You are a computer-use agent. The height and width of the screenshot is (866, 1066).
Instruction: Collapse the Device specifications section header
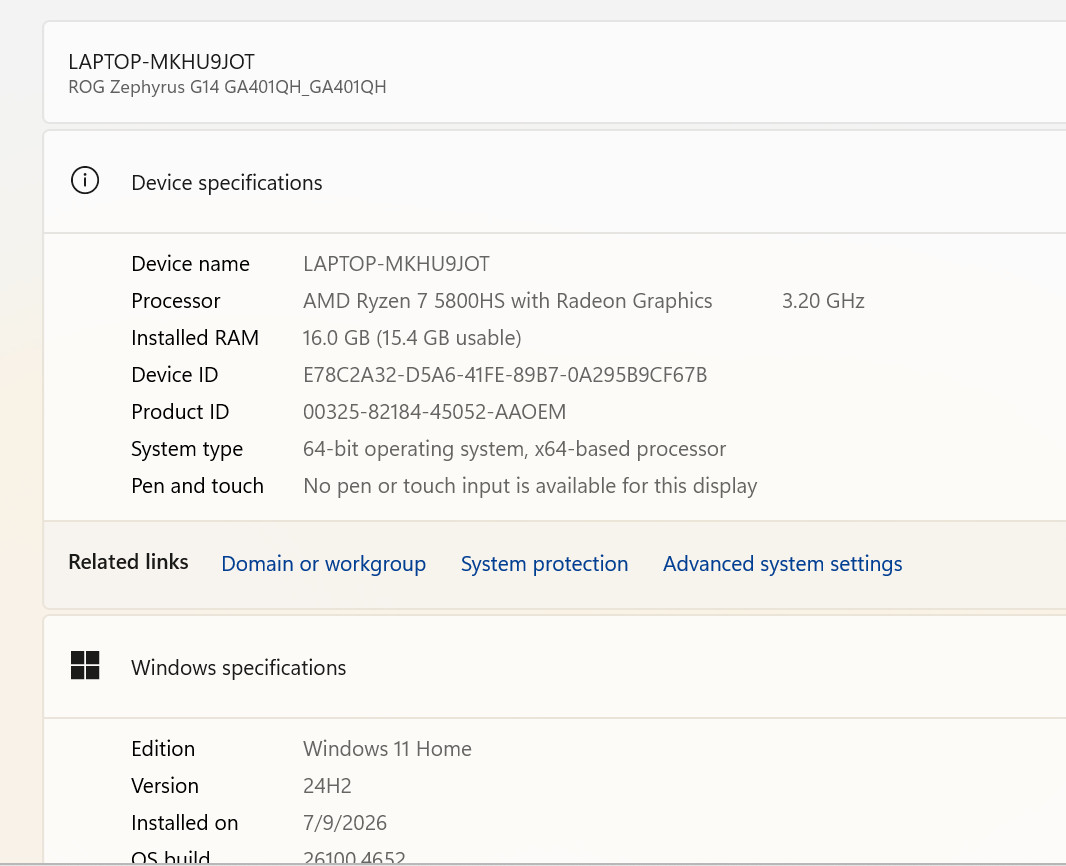tap(555, 182)
